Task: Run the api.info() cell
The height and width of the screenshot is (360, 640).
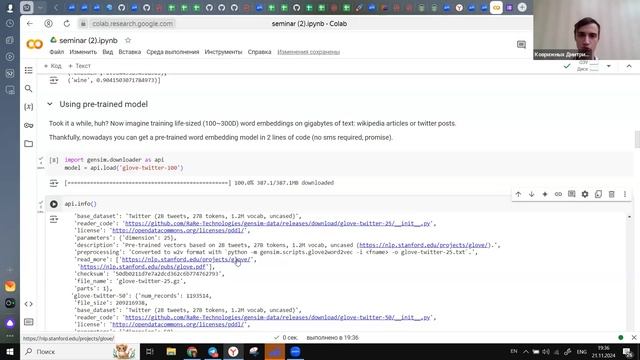Action: (54, 204)
